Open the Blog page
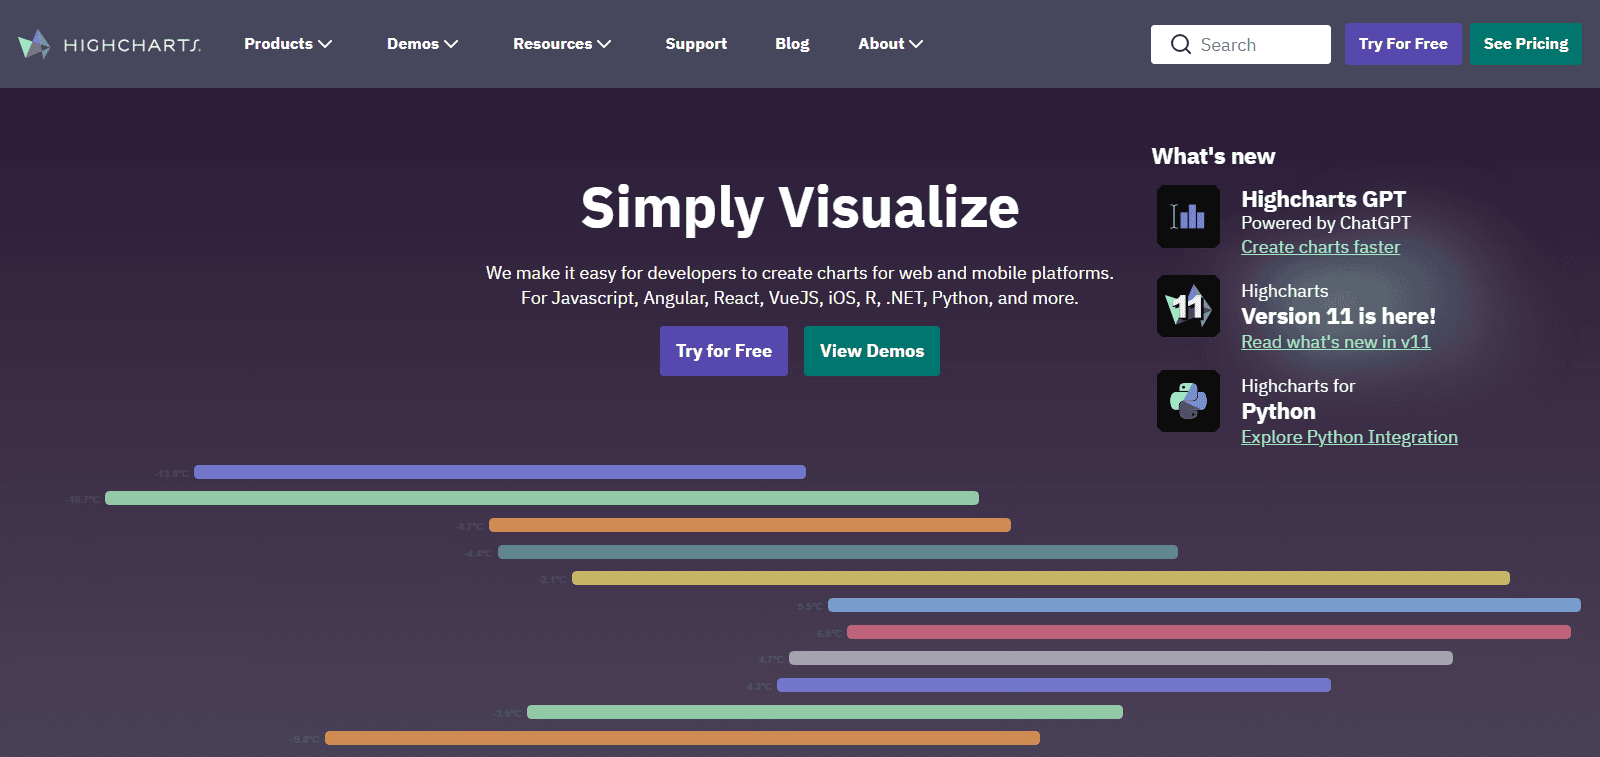1600x757 pixels. pyautogui.click(x=792, y=44)
